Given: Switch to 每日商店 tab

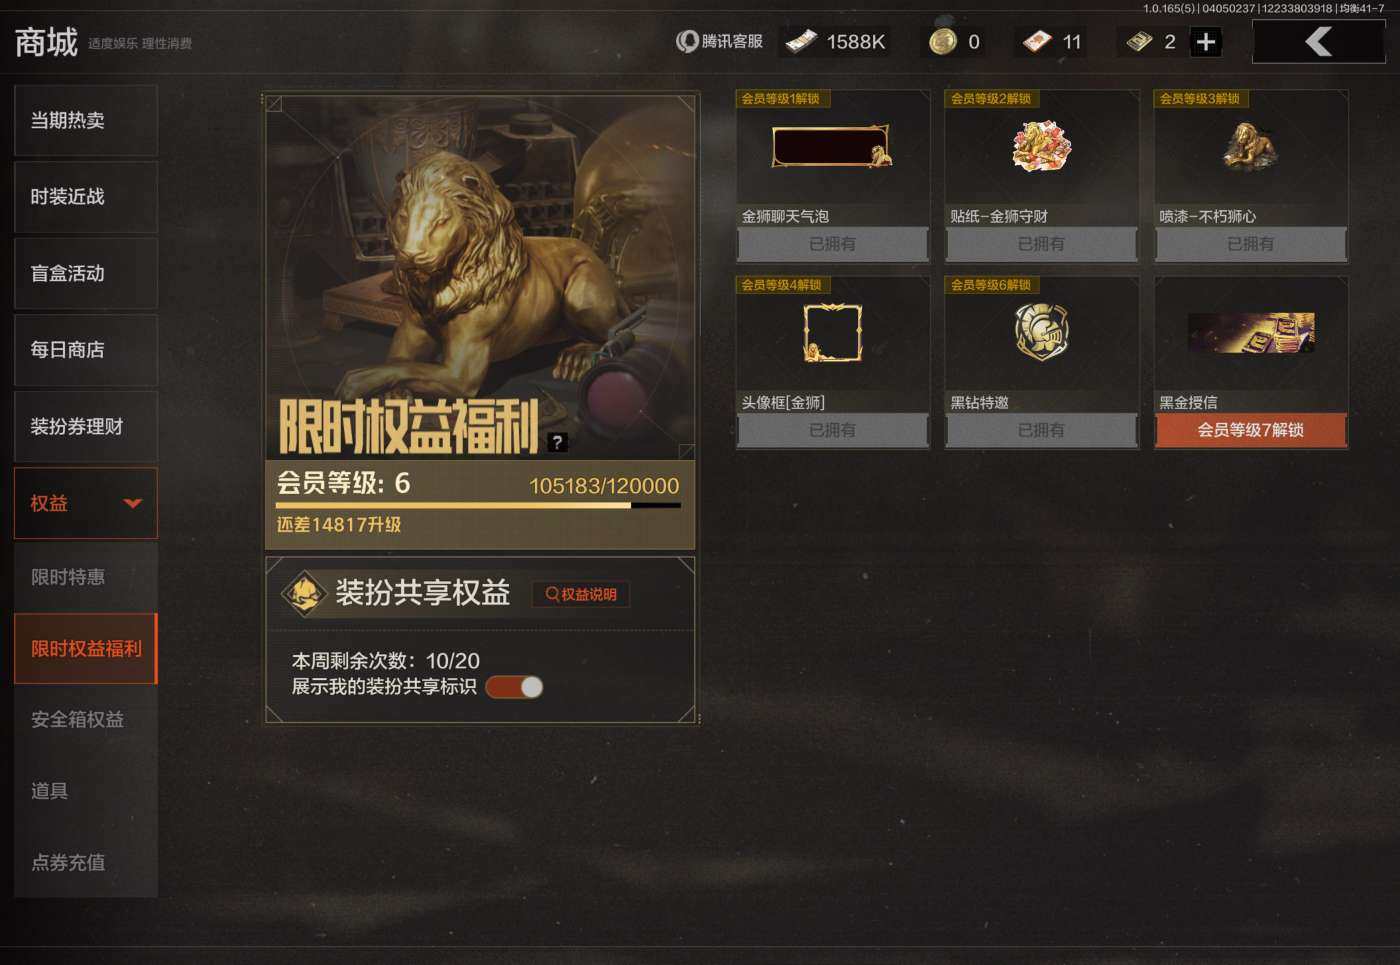Looking at the screenshot, I should pos(86,350).
